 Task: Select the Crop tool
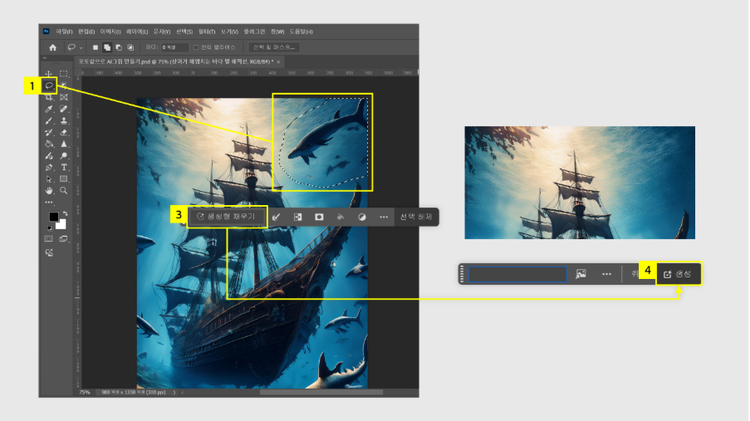click(49, 97)
